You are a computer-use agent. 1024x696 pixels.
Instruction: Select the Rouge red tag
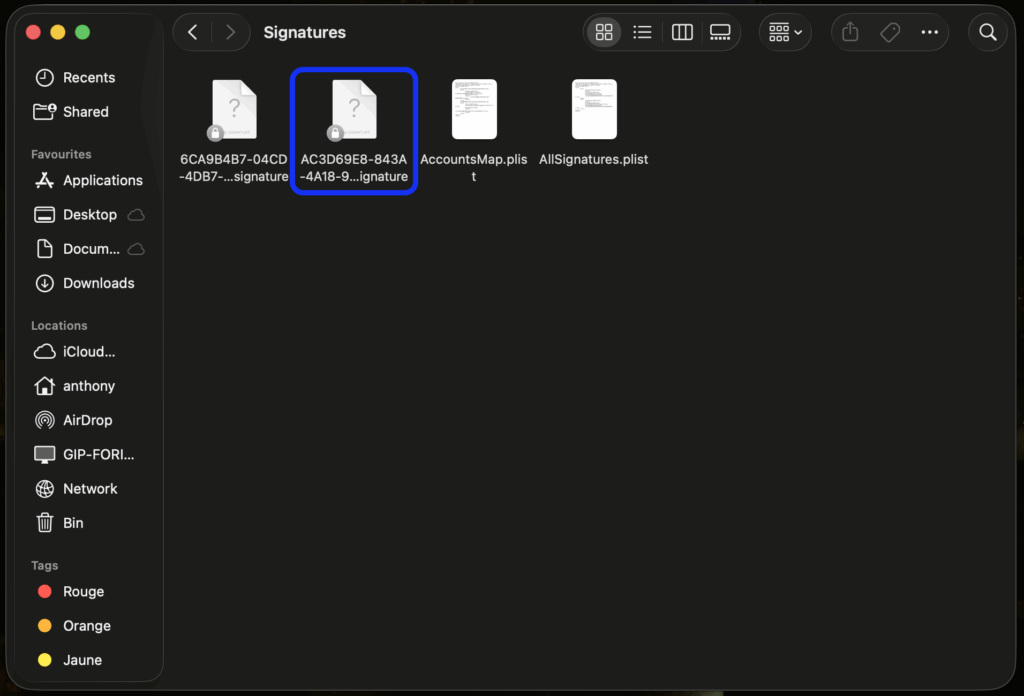(83, 592)
